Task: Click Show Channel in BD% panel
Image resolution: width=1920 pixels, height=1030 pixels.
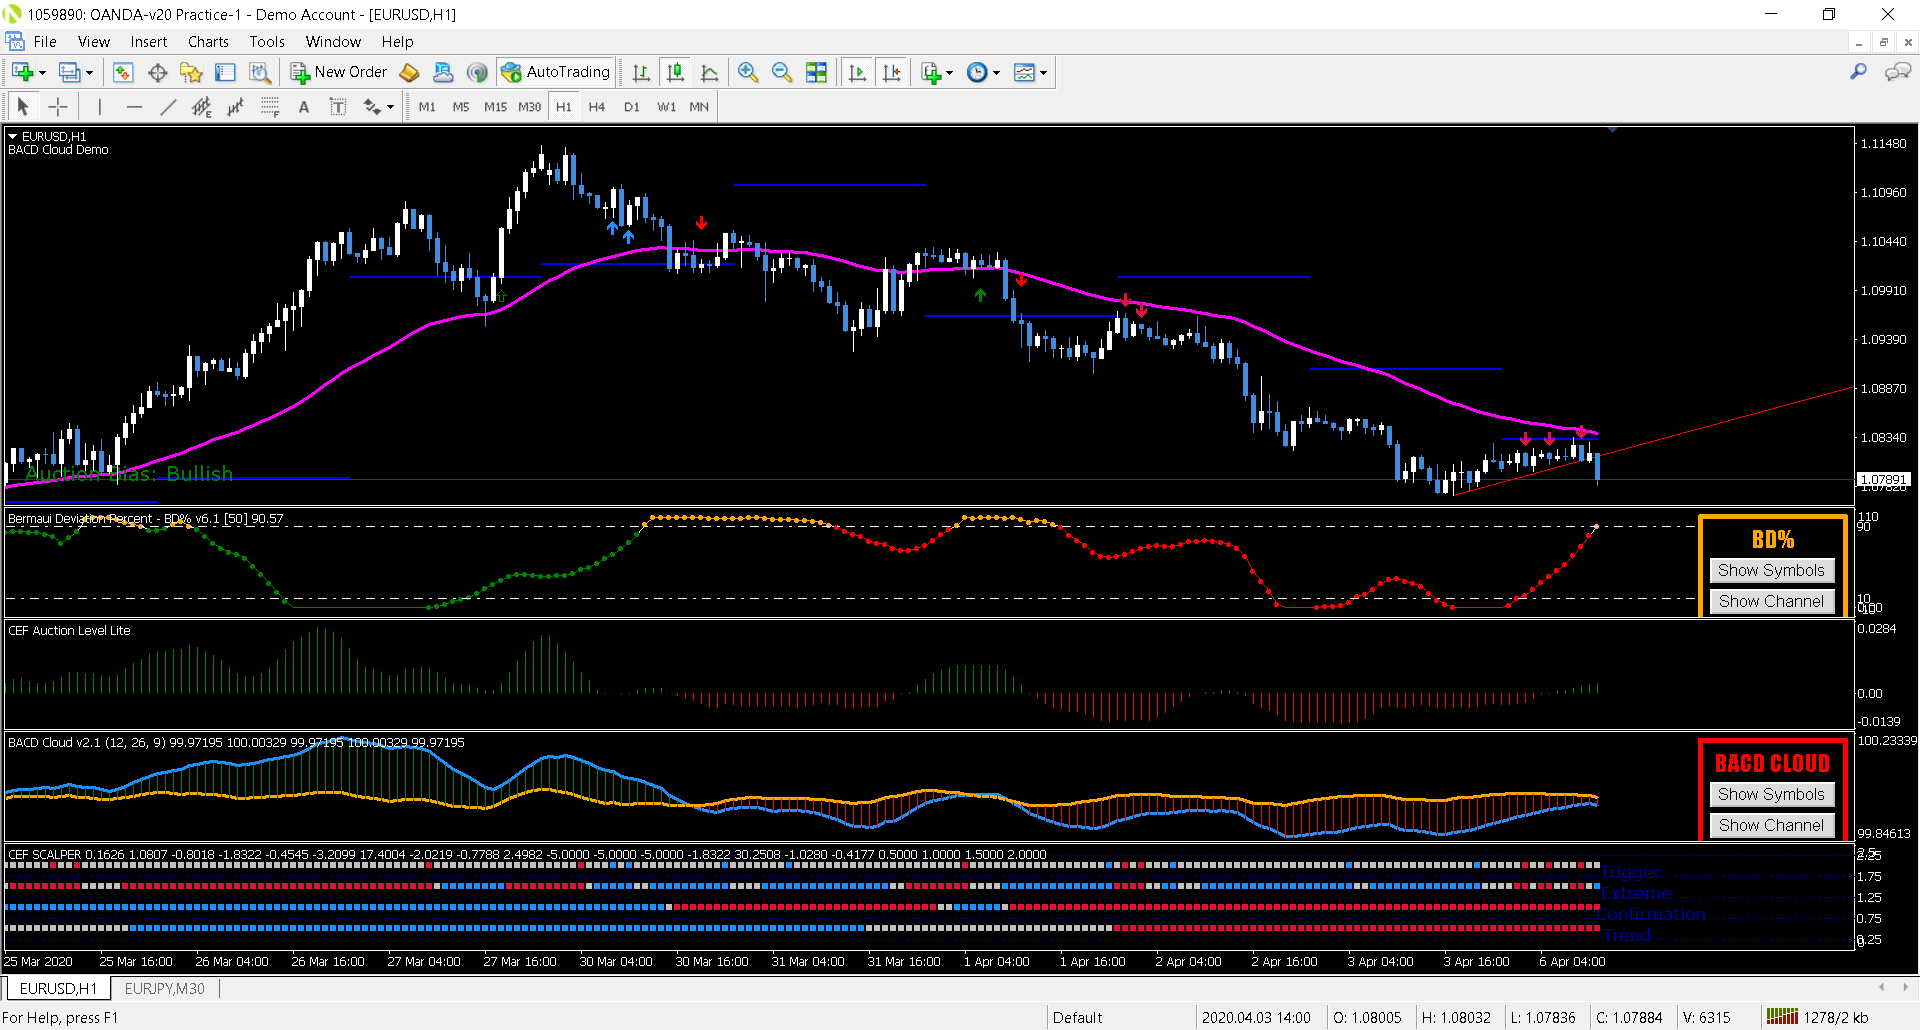Action: (1771, 601)
